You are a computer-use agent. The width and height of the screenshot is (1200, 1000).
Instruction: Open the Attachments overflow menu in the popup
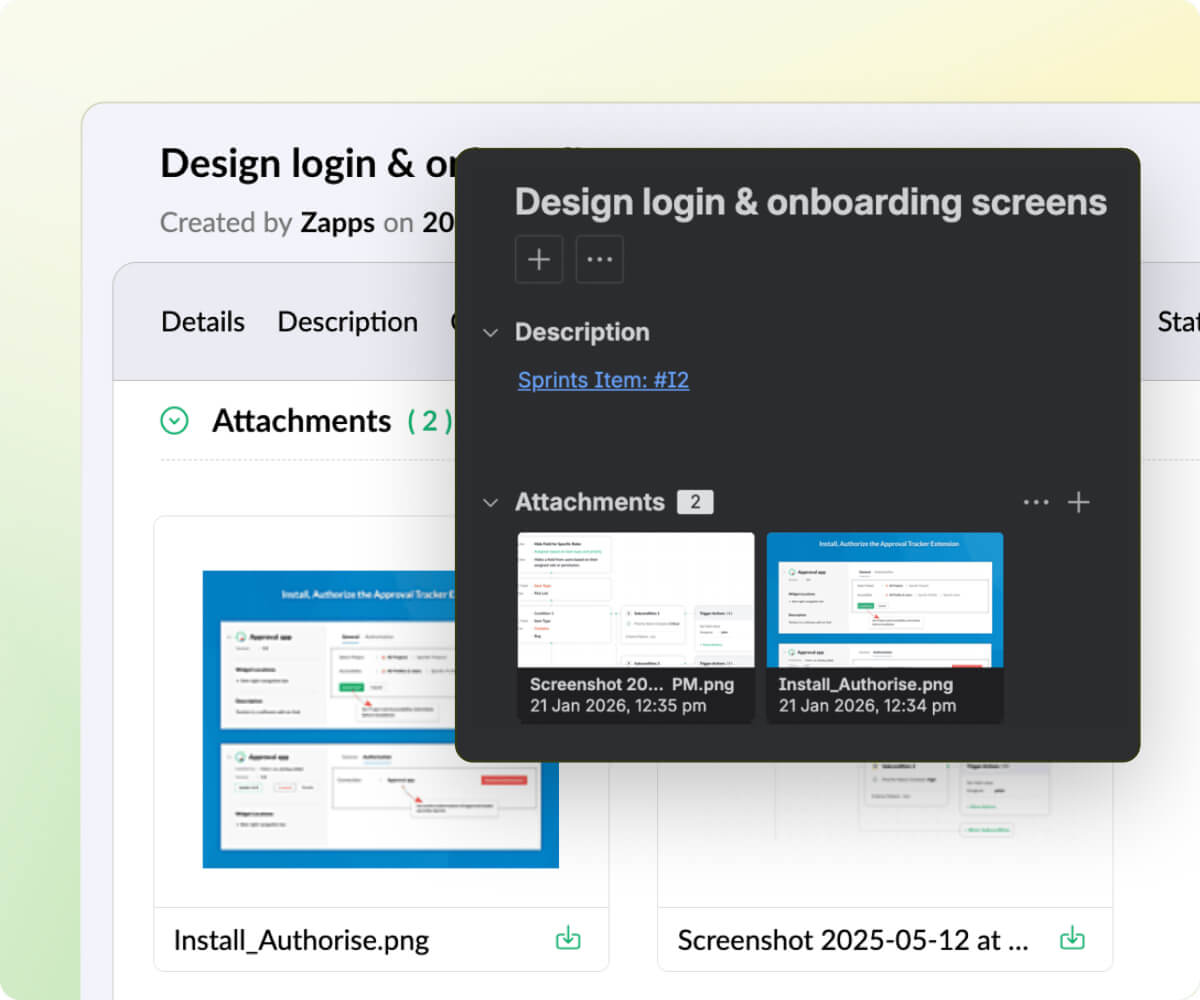click(x=1035, y=502)
